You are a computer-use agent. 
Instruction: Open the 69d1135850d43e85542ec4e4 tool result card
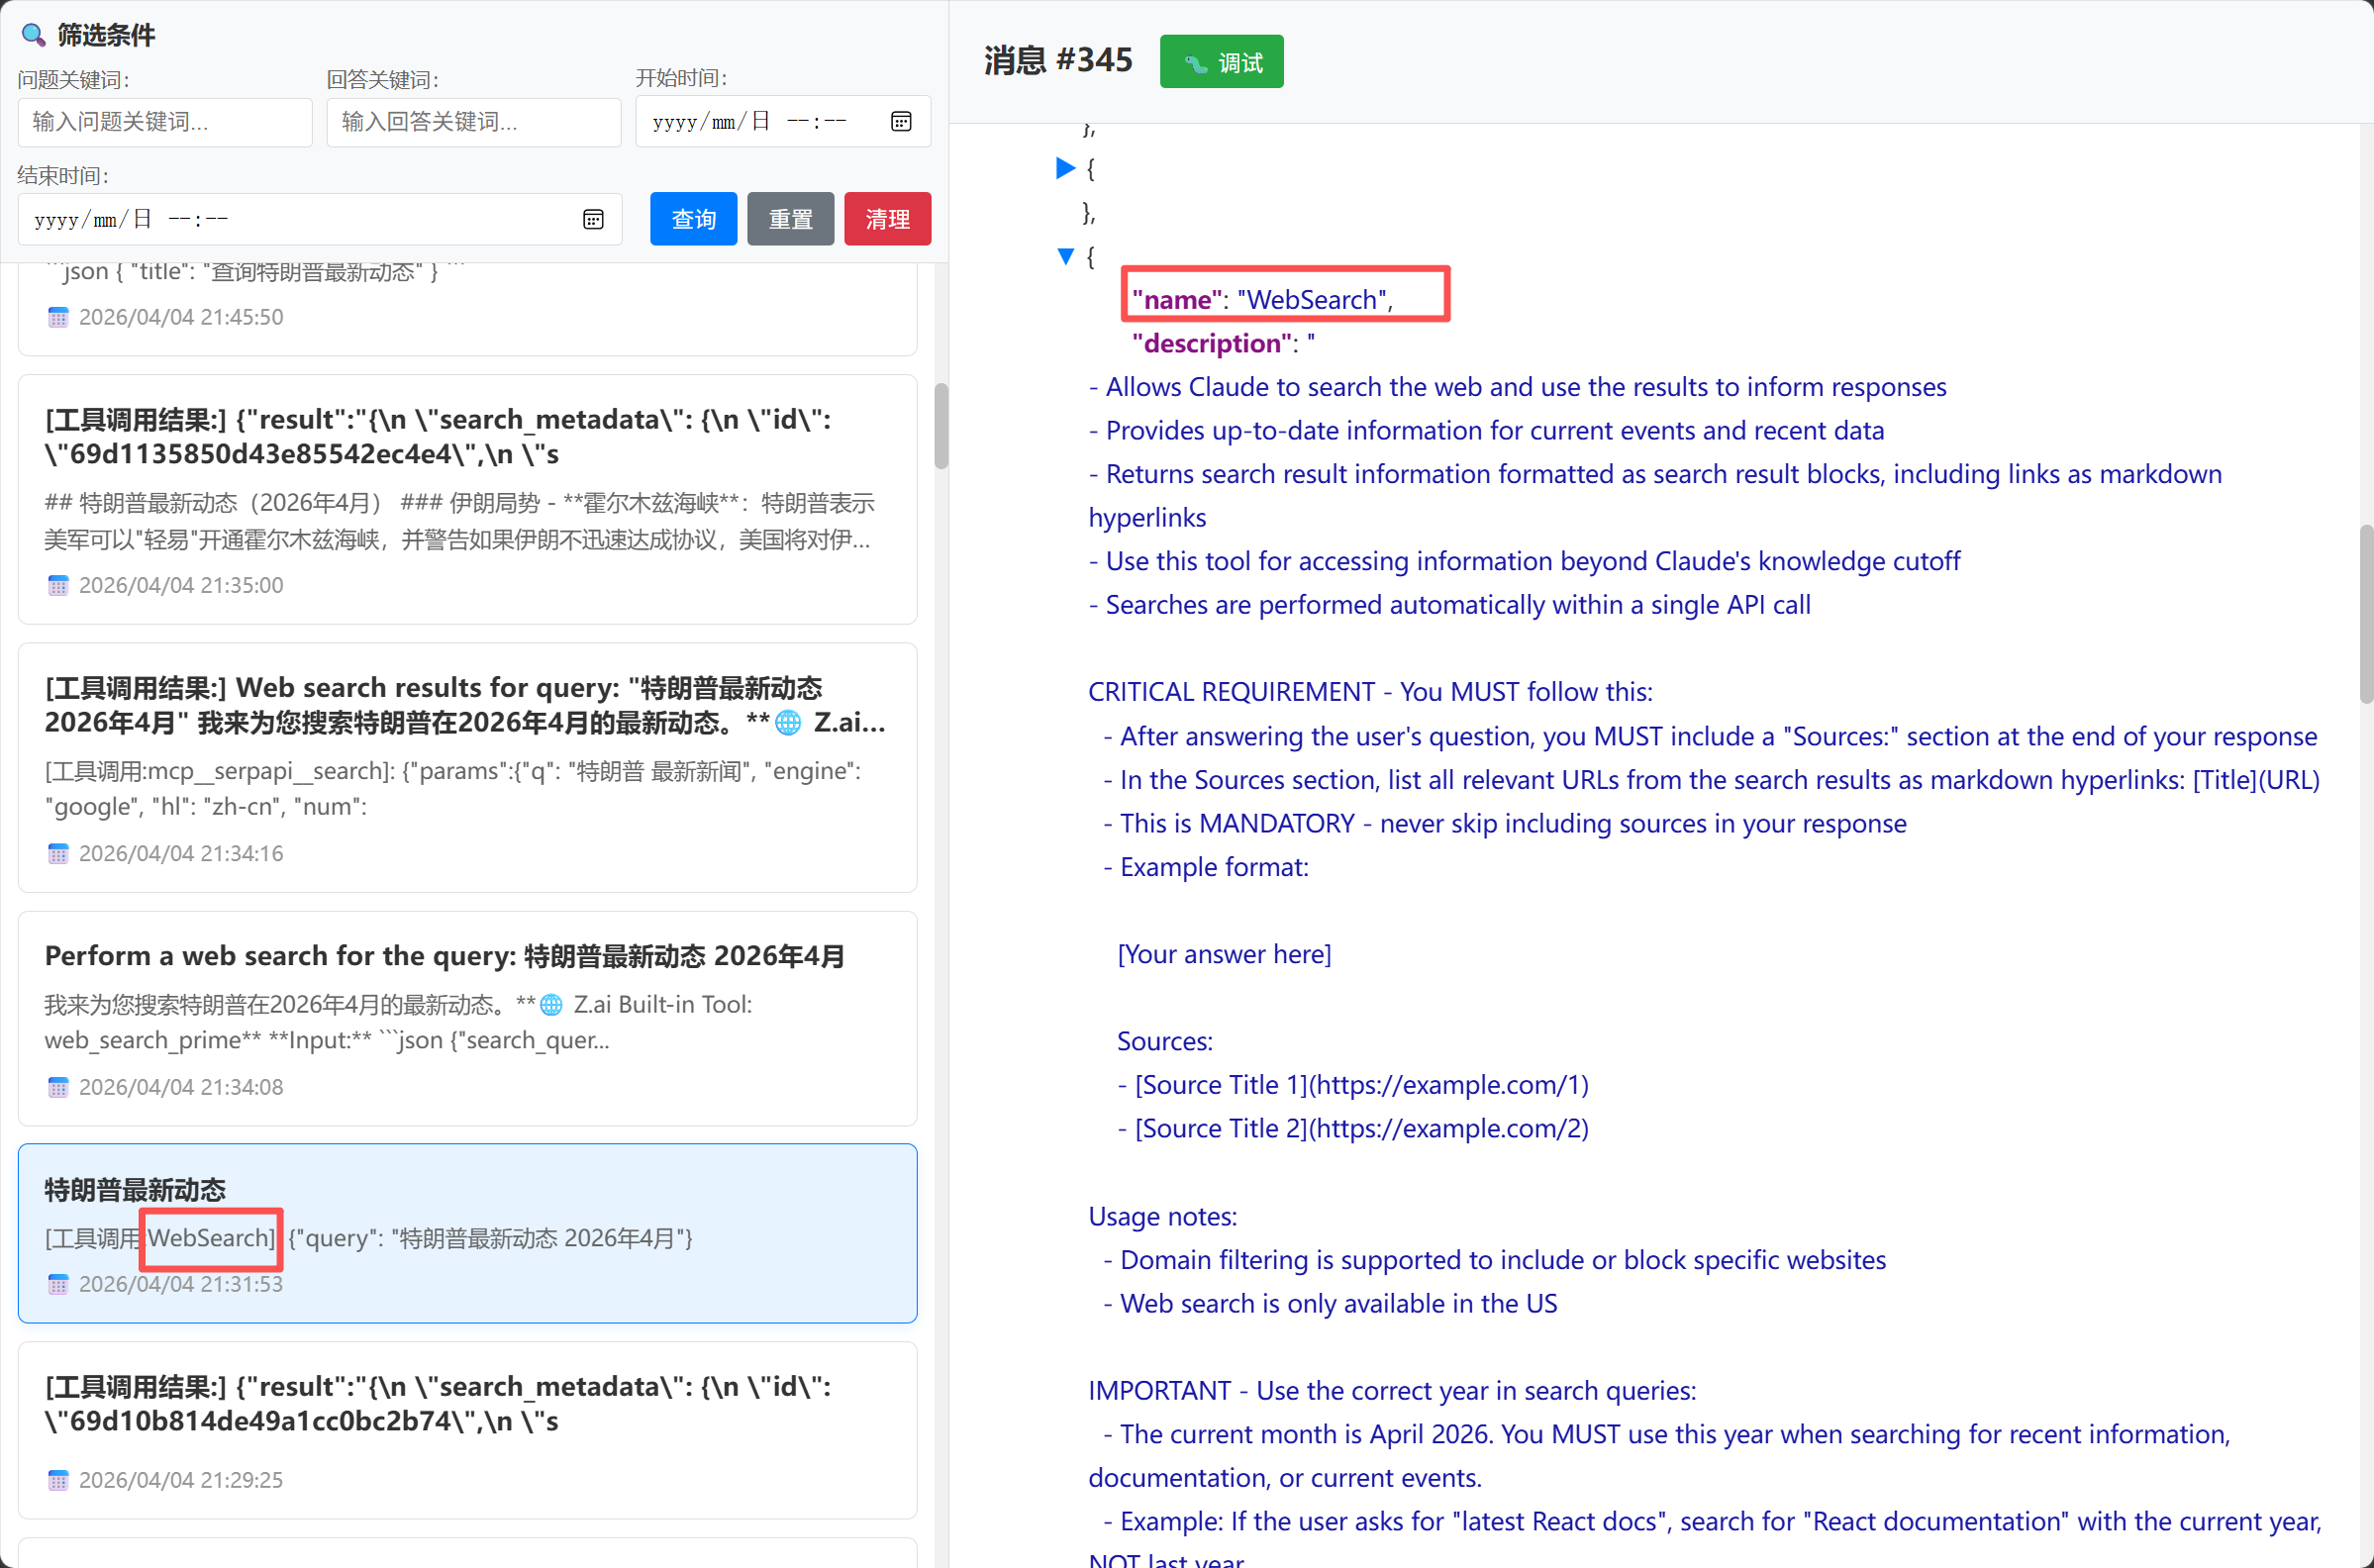[467, 499]
